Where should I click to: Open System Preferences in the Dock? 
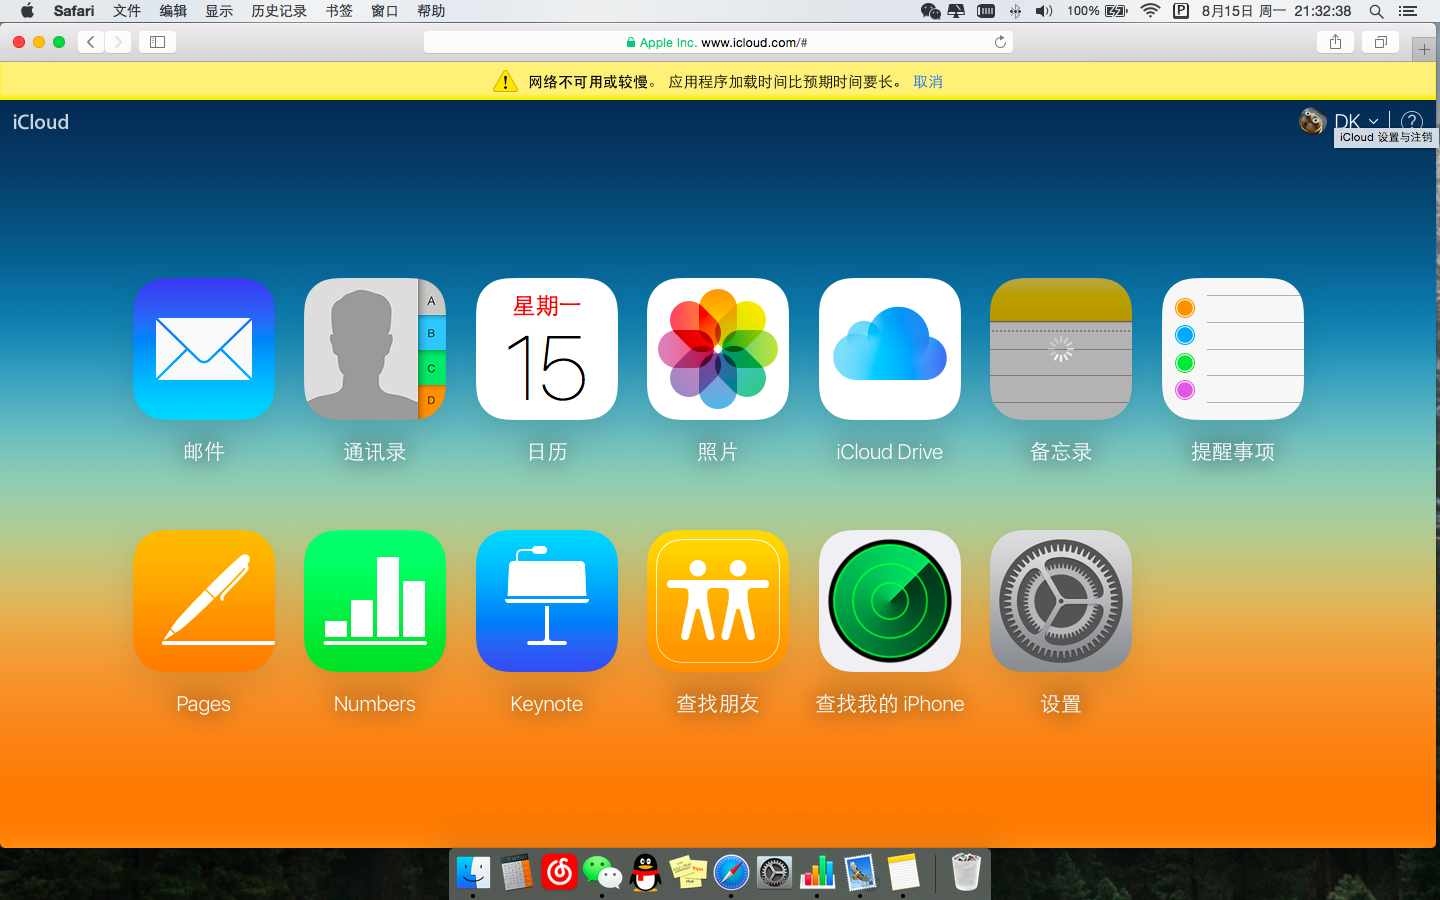774,872
